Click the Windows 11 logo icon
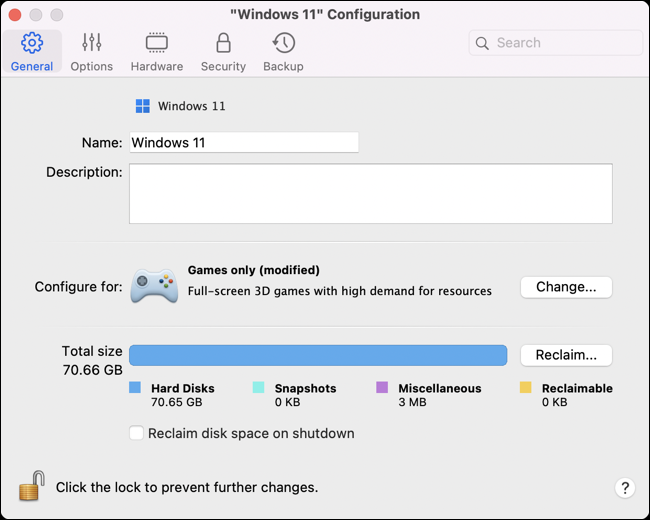 [143, 106]
